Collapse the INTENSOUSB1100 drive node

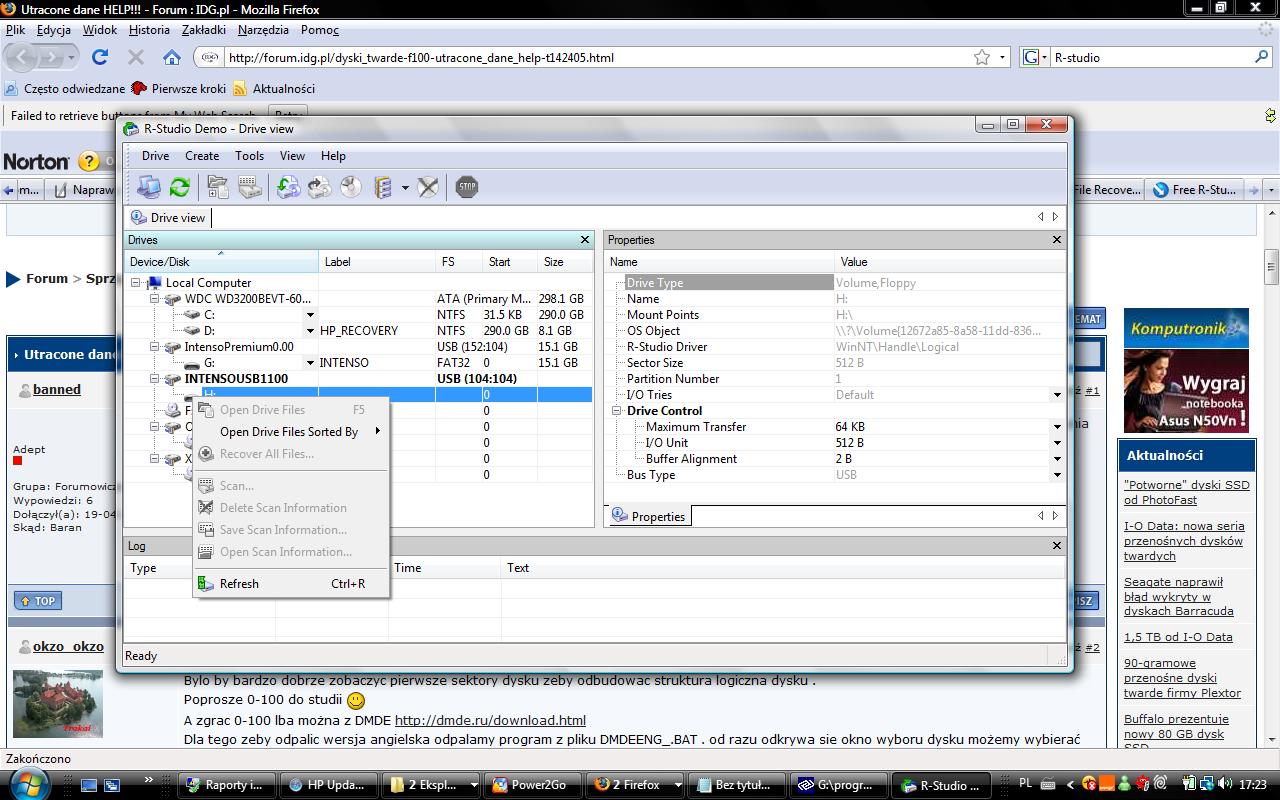(155, 379)
